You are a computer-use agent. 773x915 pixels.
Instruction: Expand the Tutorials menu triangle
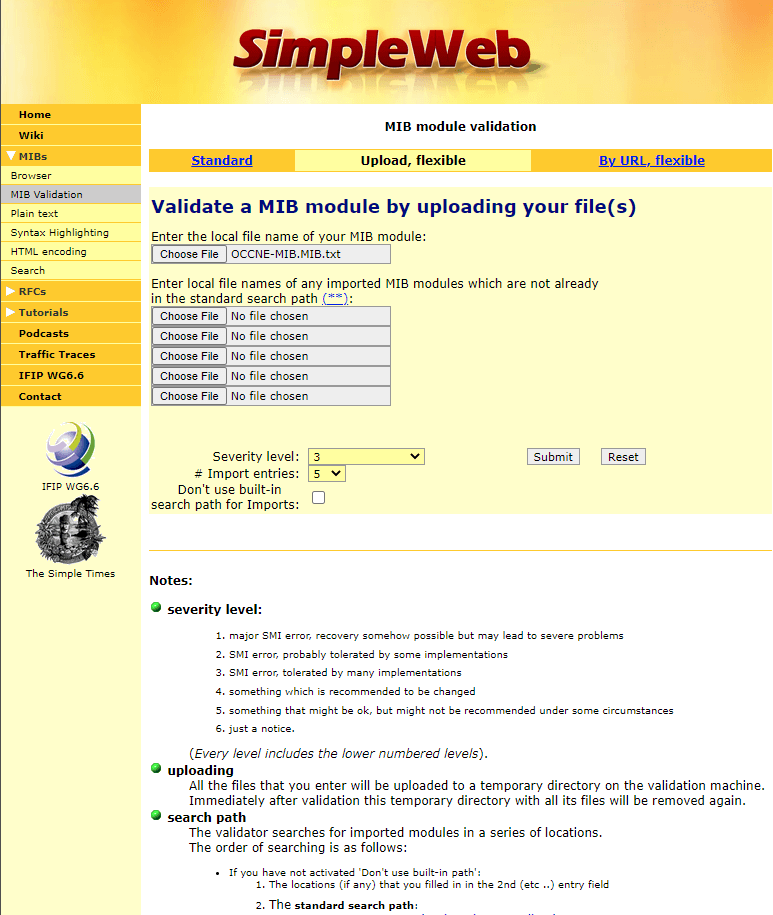[x=11, y=312]
